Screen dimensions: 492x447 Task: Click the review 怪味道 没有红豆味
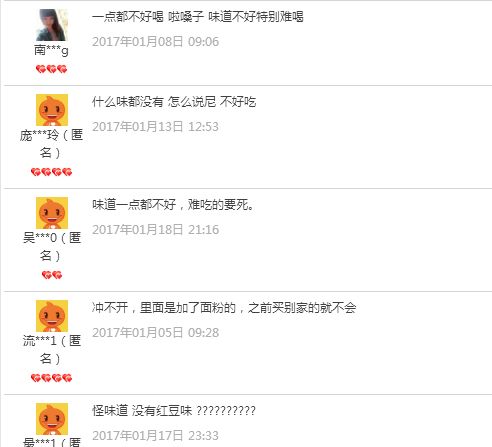(x=174, y=410)
